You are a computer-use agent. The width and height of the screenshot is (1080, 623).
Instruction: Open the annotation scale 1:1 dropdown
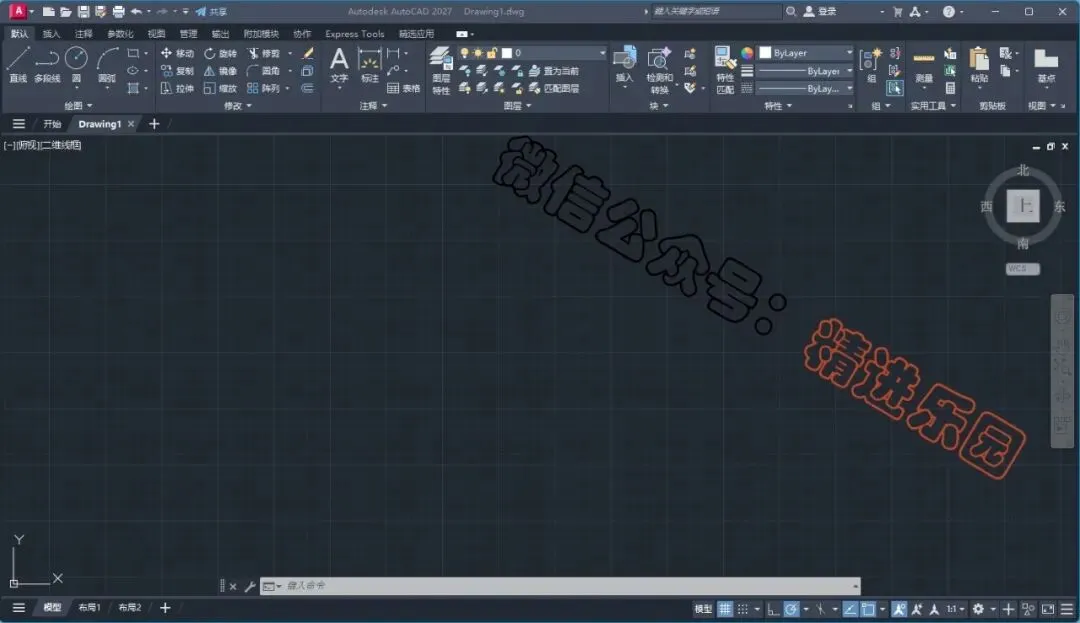pyautogui.click(x=955, y=609)
